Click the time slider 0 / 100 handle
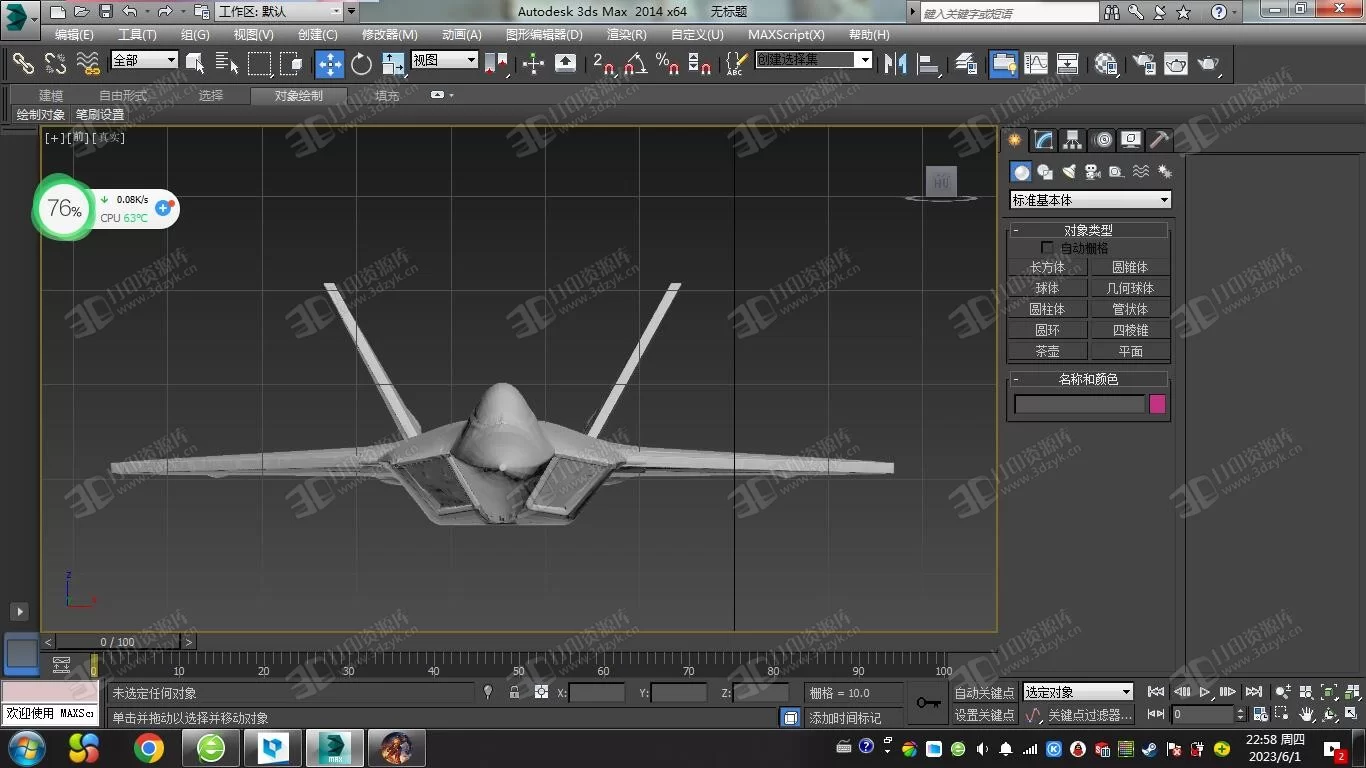This screenshot has height=768, width=1366. tap(117, 642)
